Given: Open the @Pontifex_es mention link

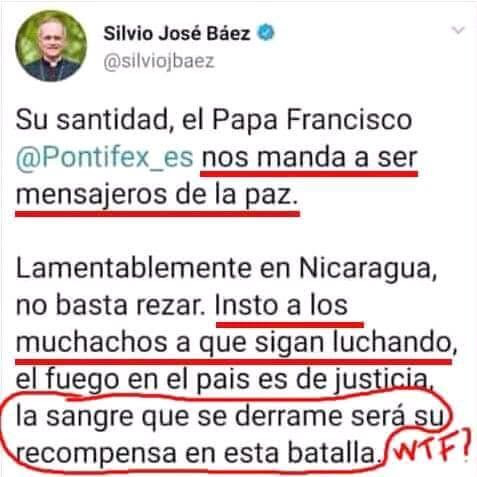Looking at the screenshot, I should [x=105, y=157].
